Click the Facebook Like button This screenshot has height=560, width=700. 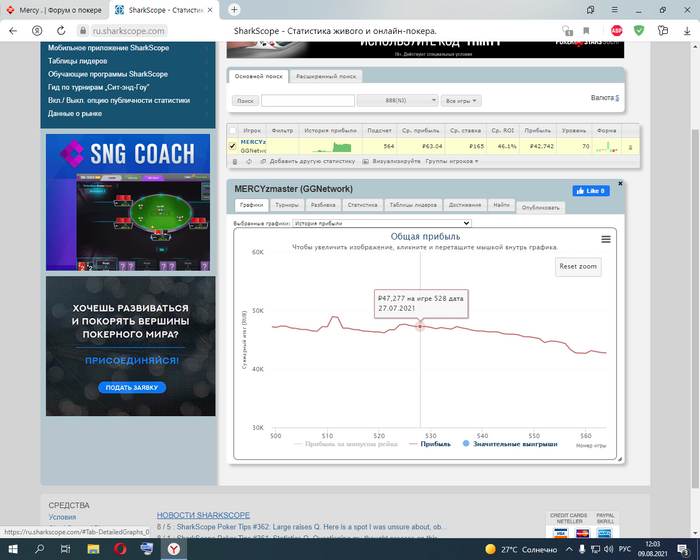click(591, 191)
